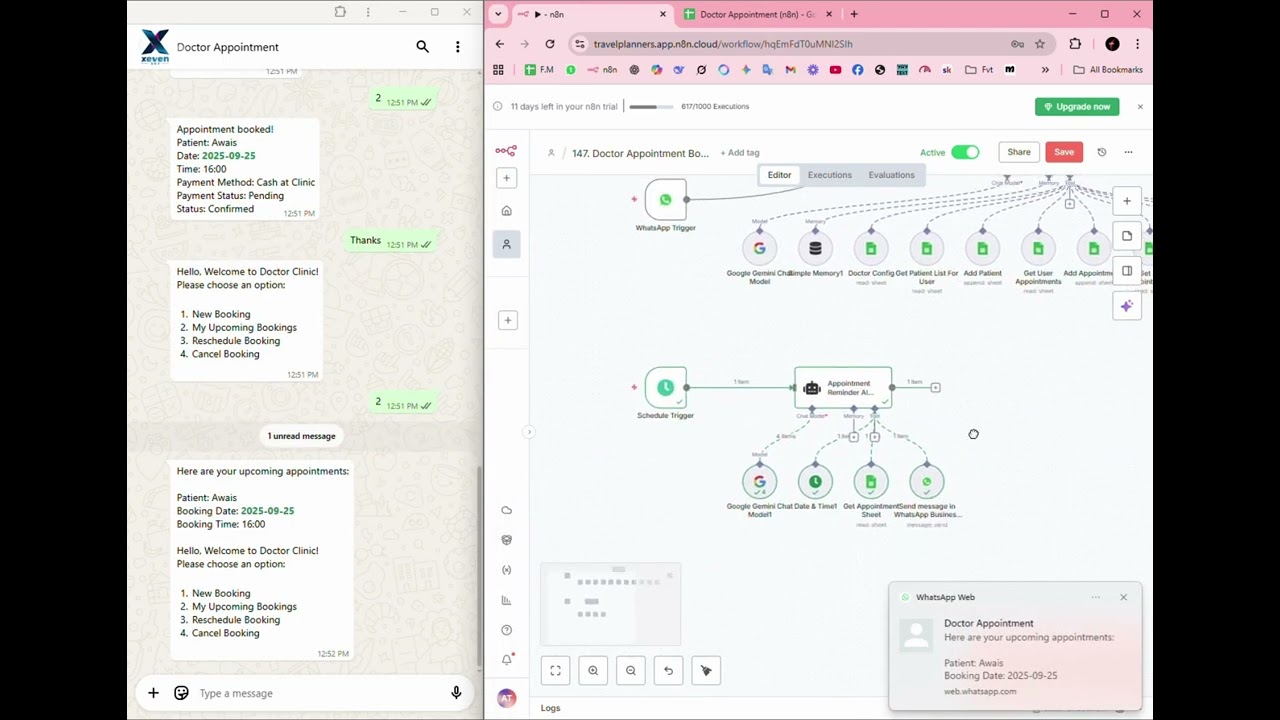The width and height of the screenshot is (1280, 720).
Task: Select the Add Patient sheet node
Action: pos(982,249)
